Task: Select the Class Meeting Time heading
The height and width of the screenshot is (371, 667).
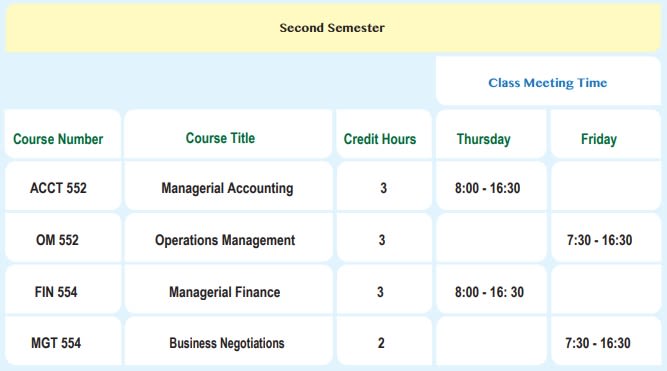Action: click(548, 82)
